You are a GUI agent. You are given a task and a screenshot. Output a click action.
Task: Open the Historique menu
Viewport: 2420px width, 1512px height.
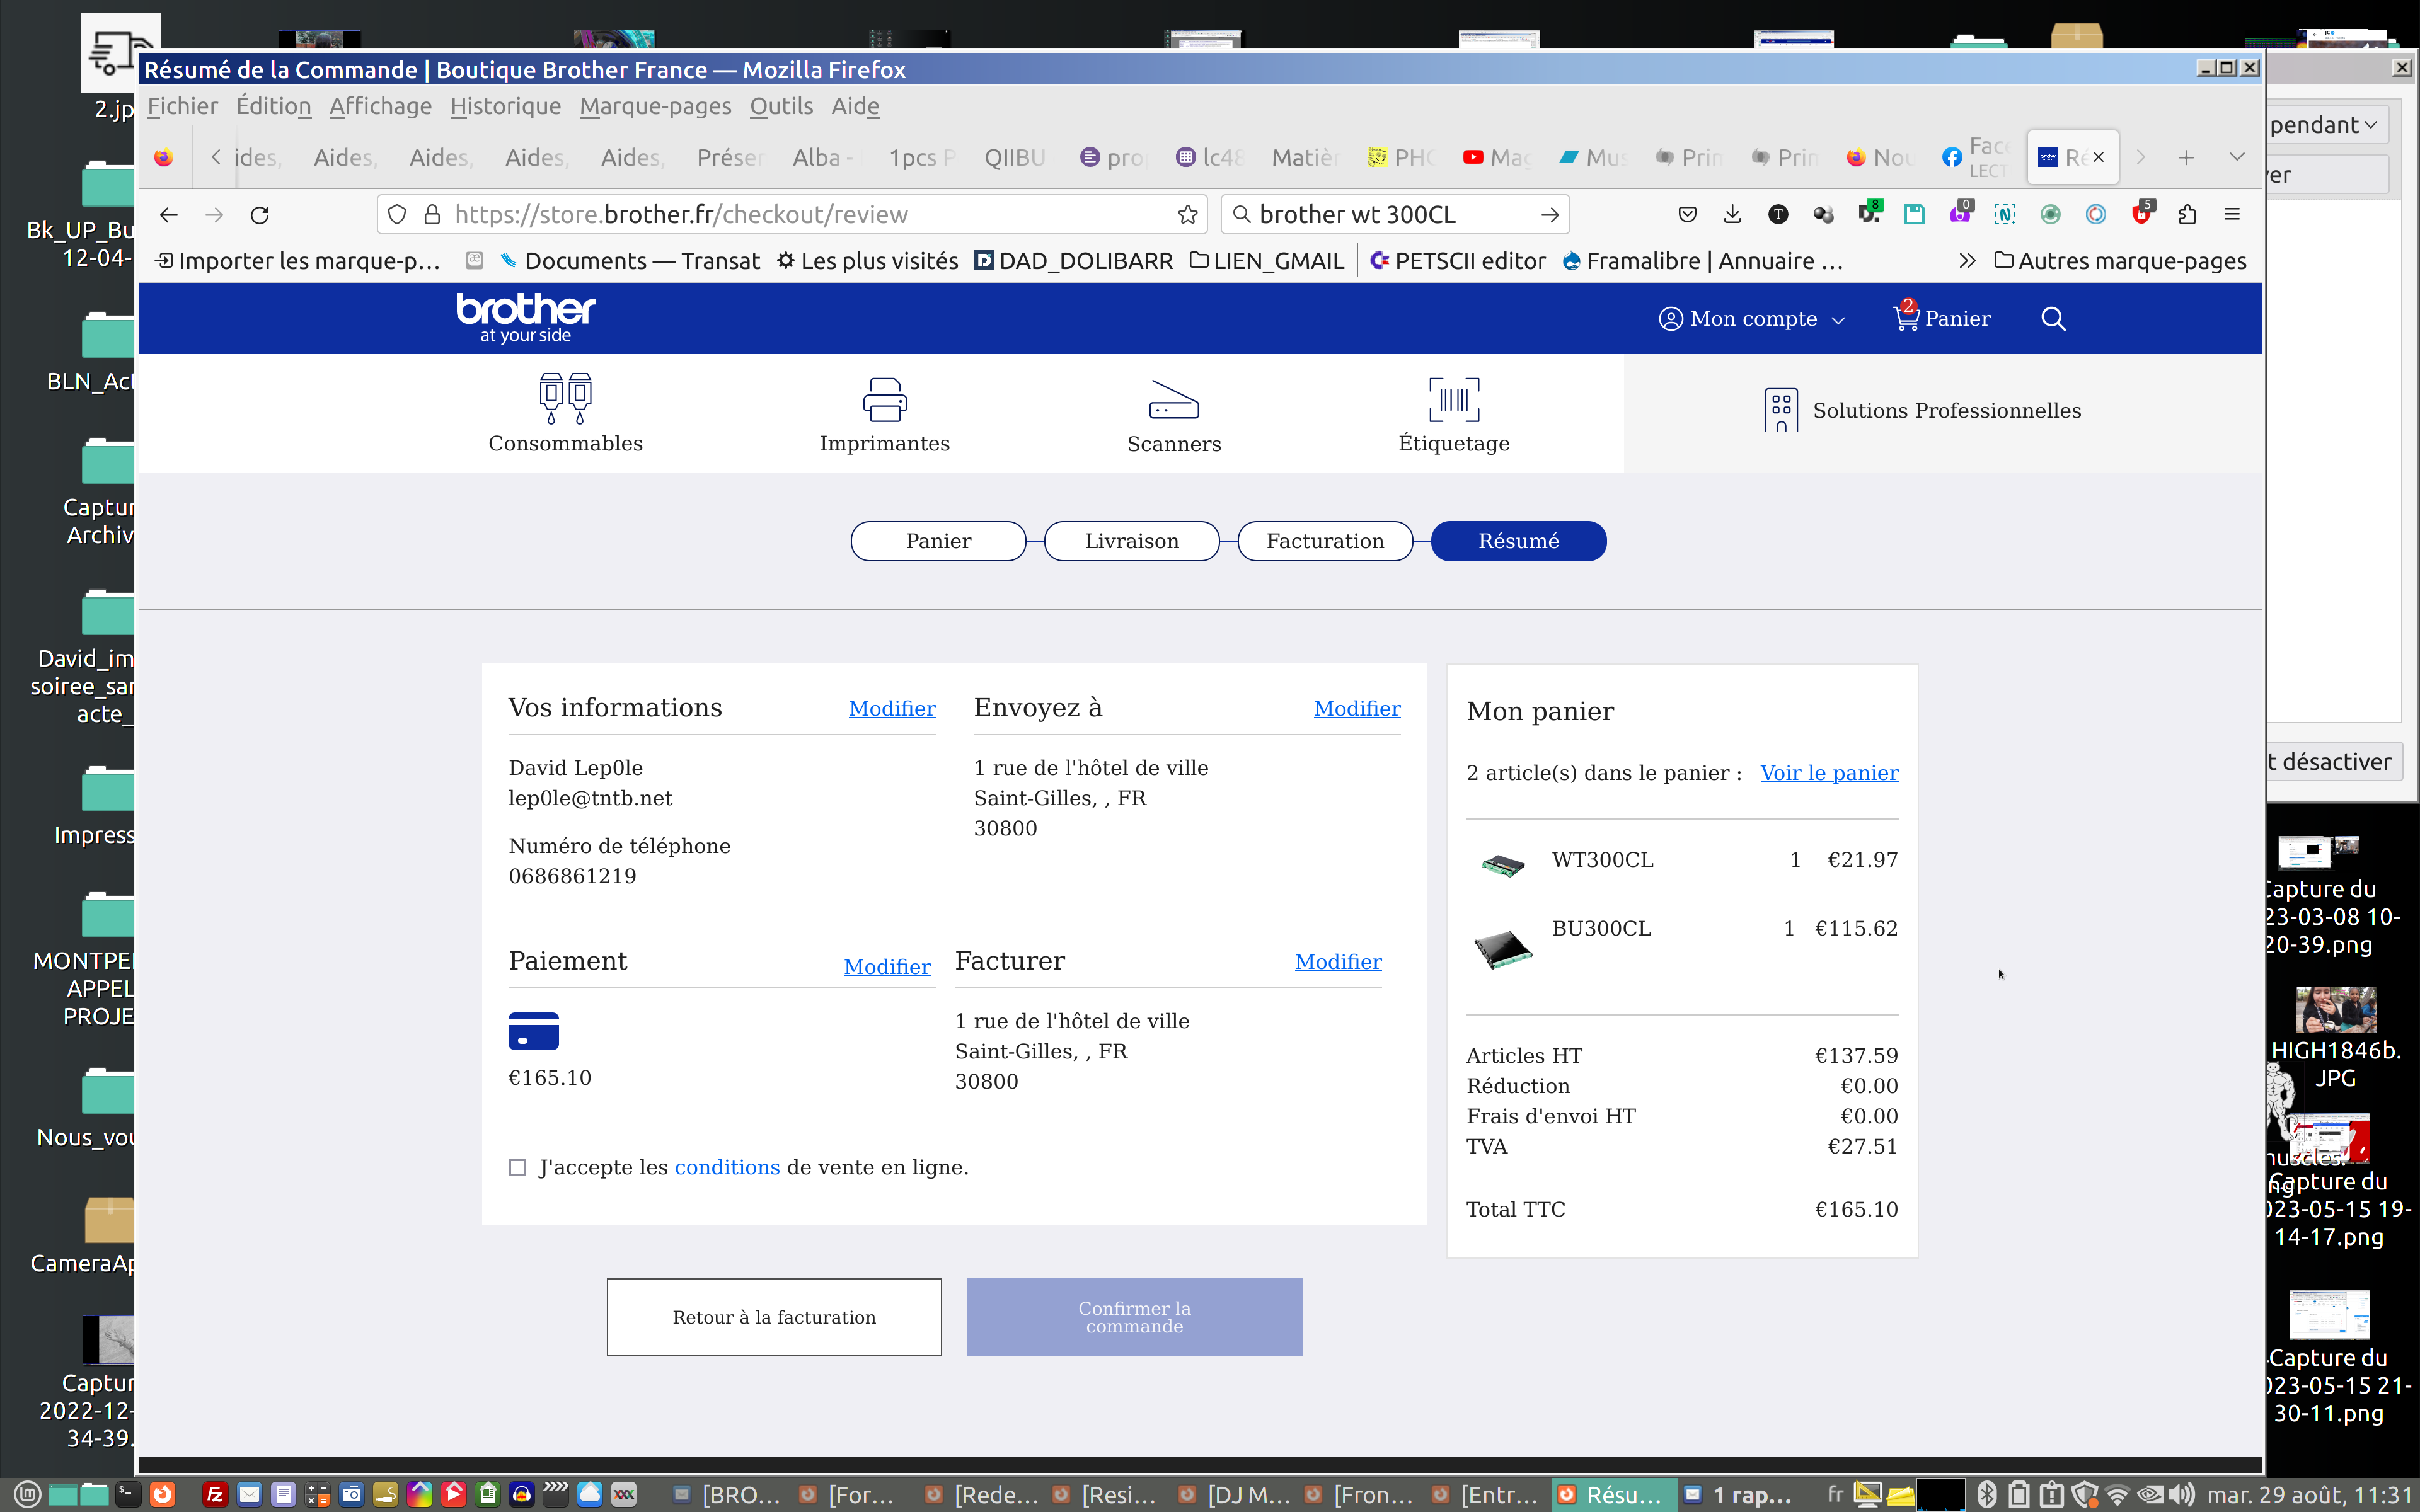coord(505,106)
